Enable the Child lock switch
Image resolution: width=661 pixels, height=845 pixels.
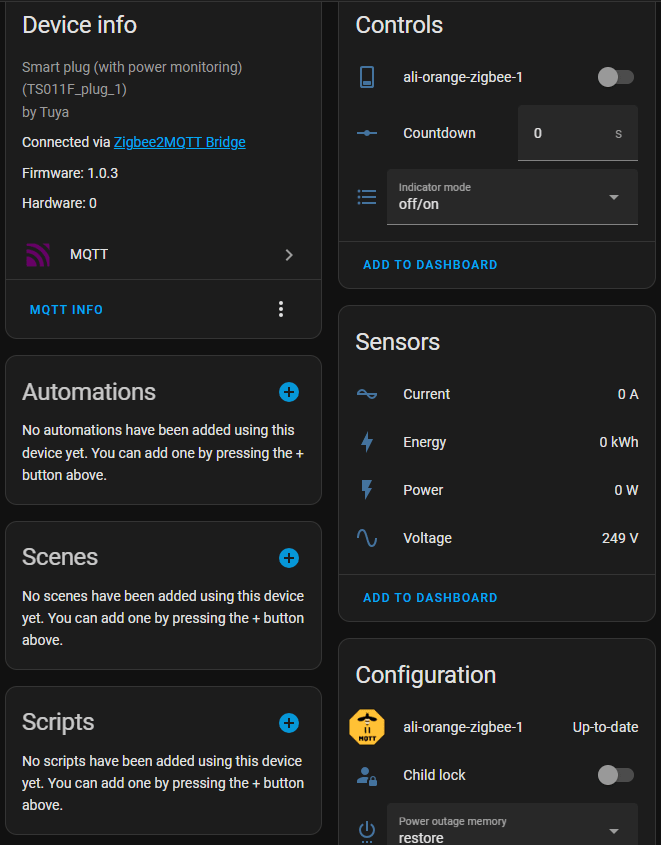tap(615, 775)
